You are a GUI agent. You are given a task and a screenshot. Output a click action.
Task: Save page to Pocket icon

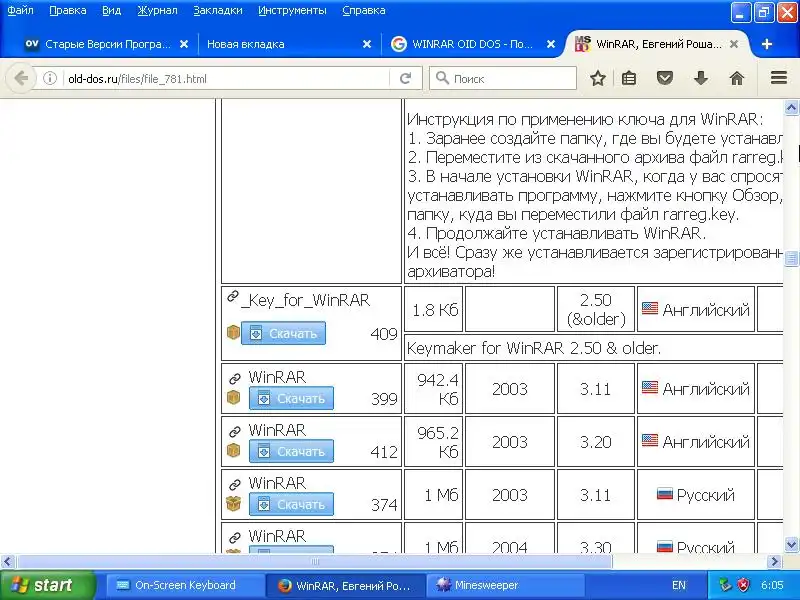coord(664,79)
